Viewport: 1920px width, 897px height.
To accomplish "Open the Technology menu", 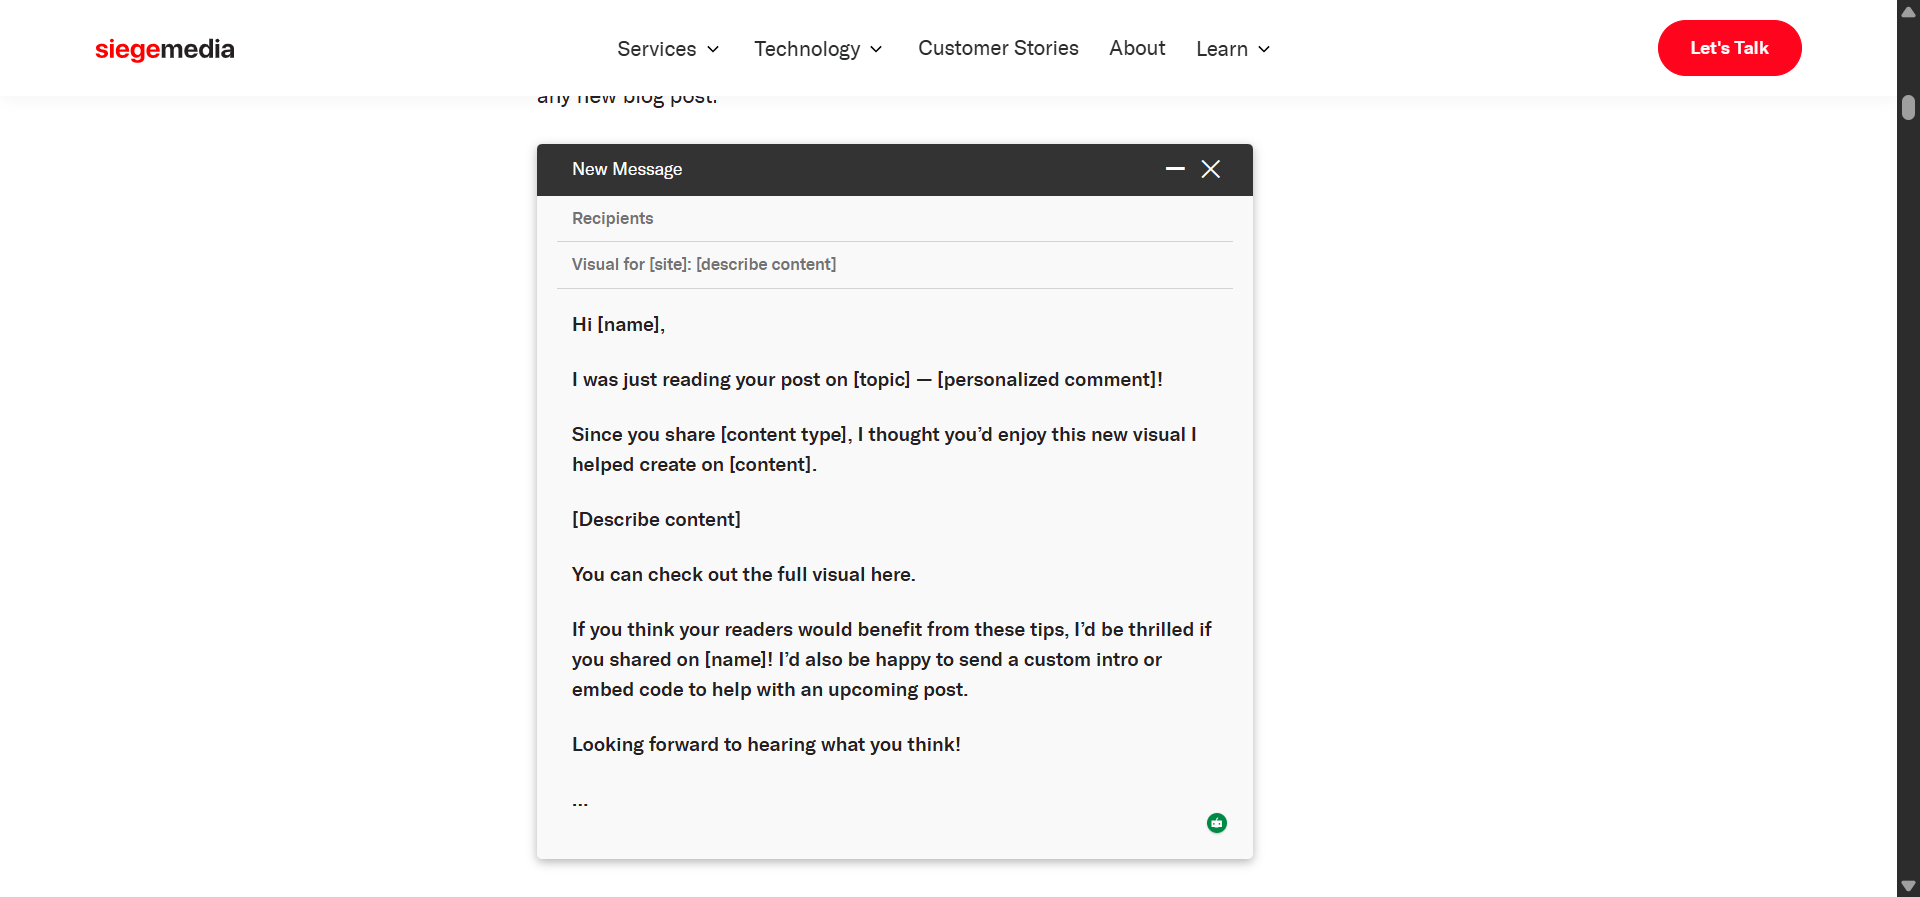I will [x=806, y=49].
